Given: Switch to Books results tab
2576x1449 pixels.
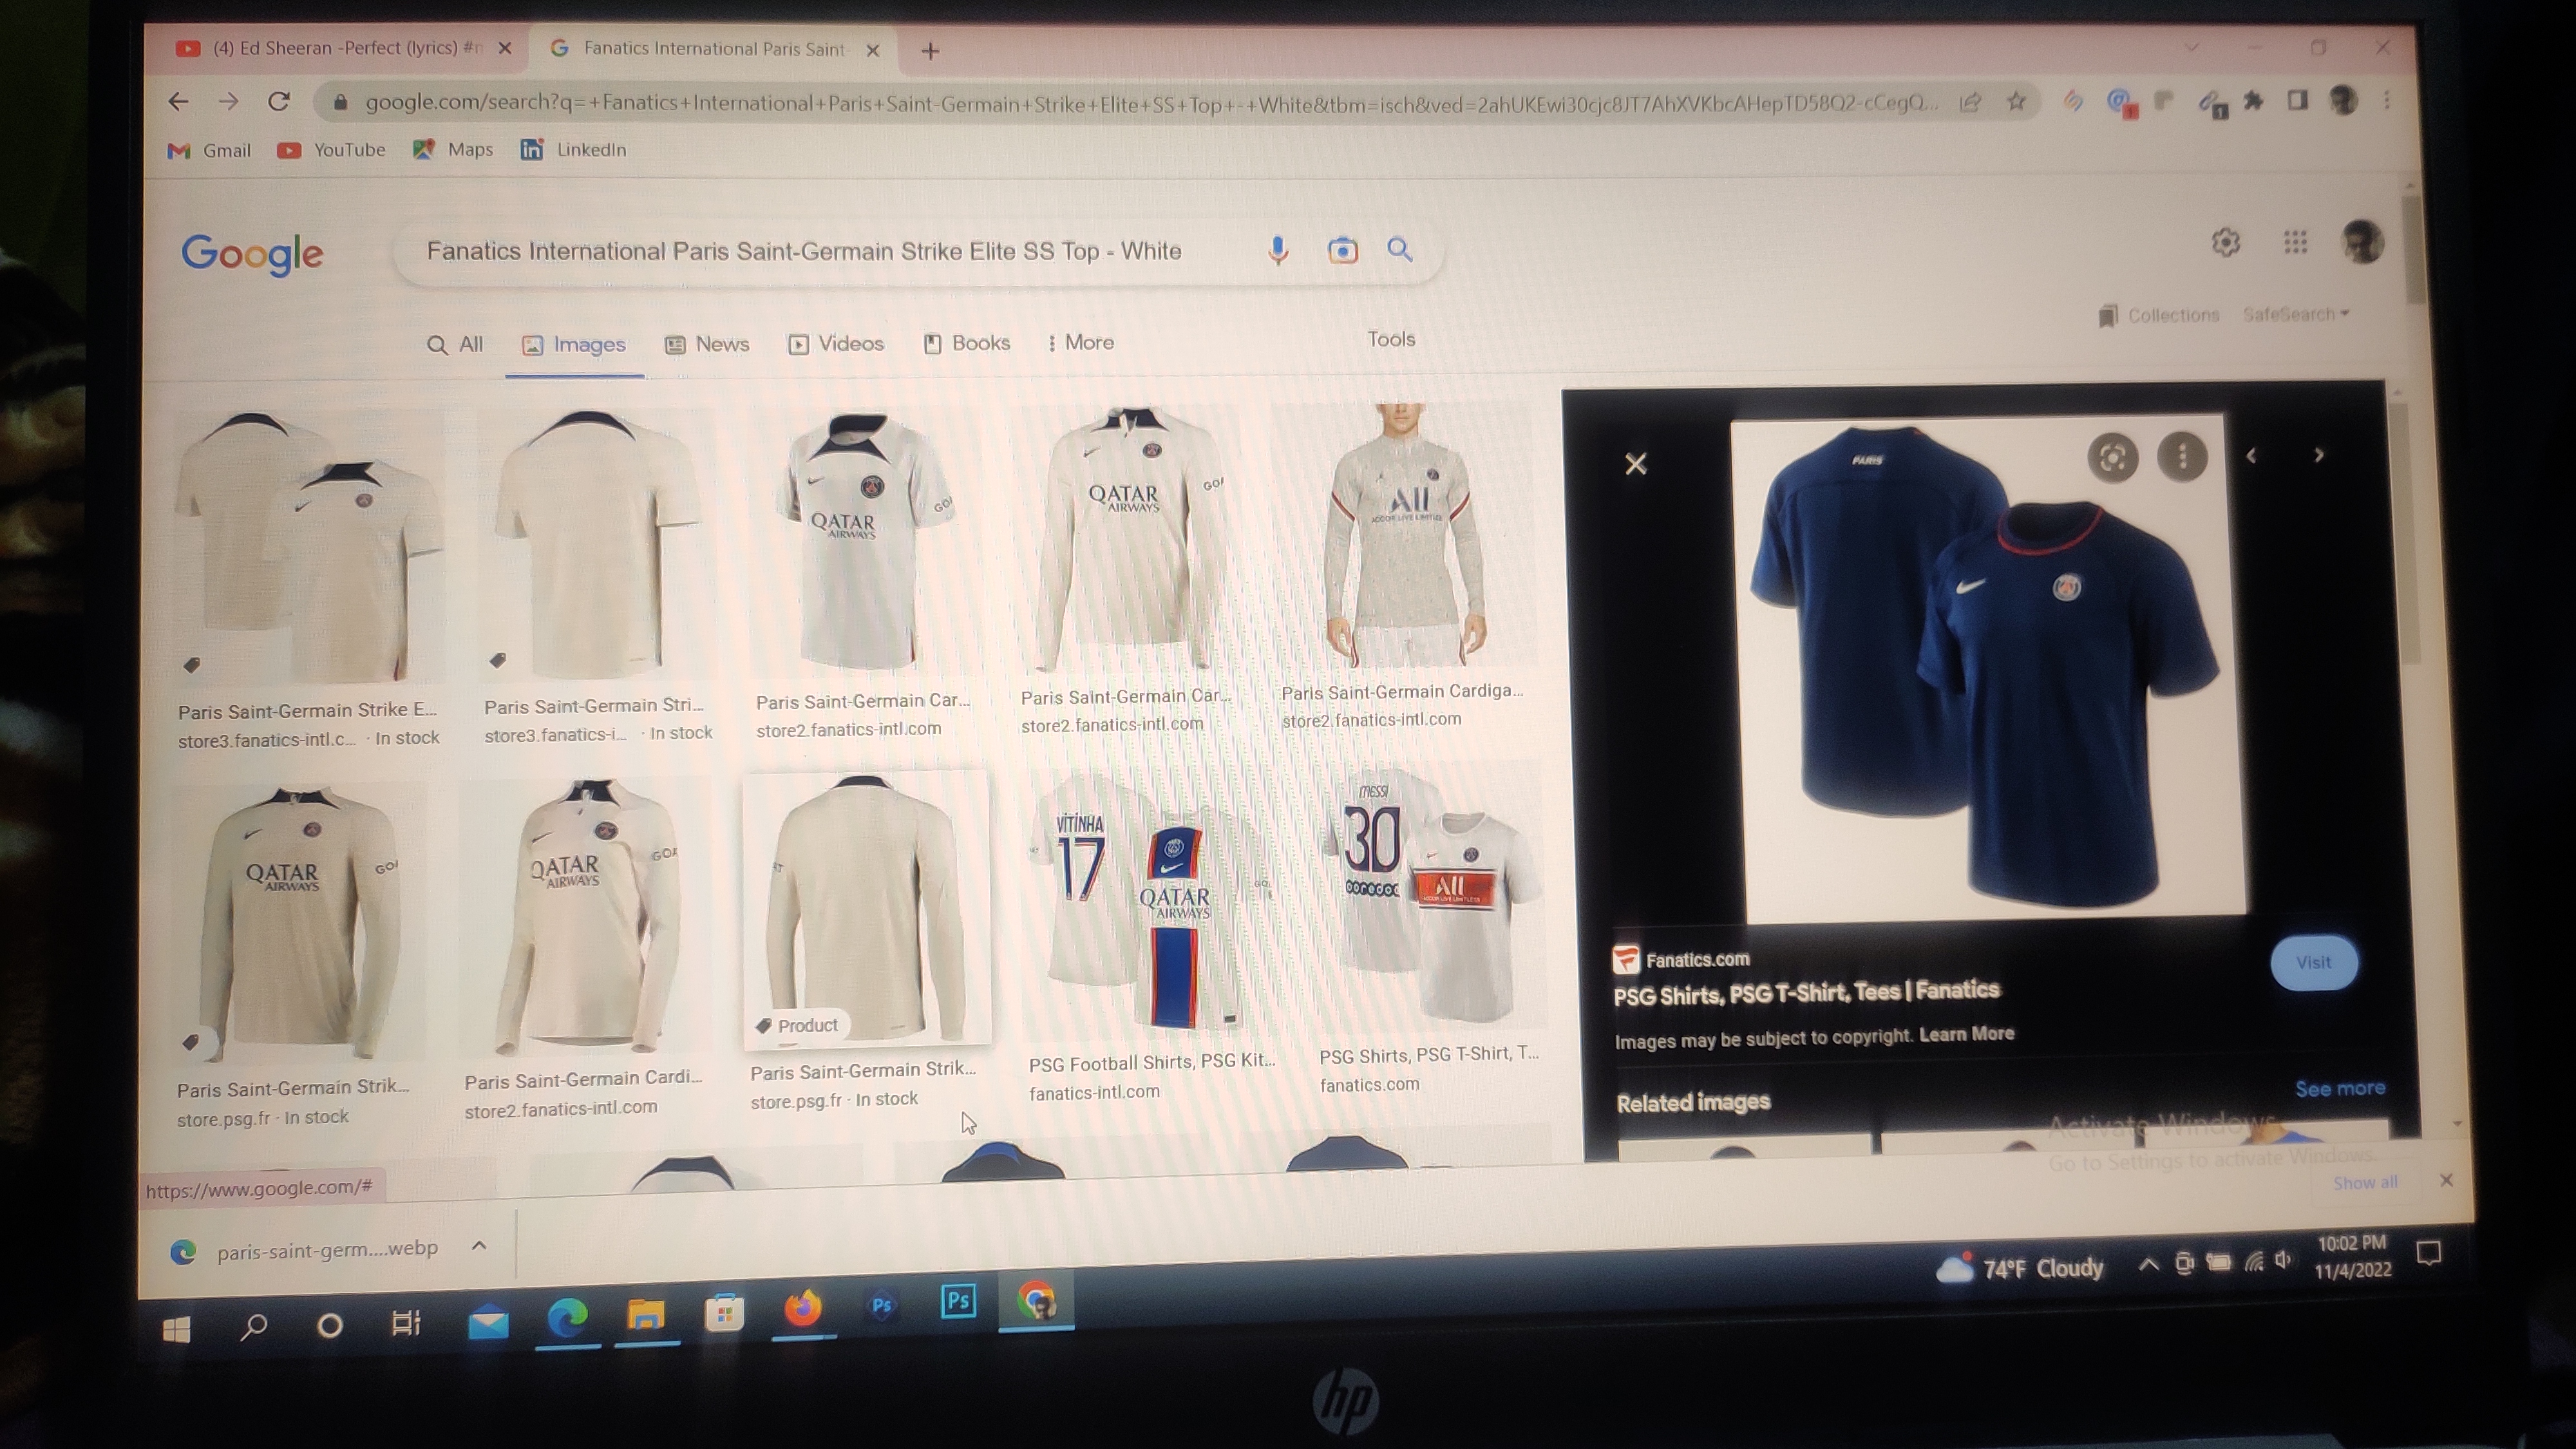Looking at the screenshot, I should 966,343.
